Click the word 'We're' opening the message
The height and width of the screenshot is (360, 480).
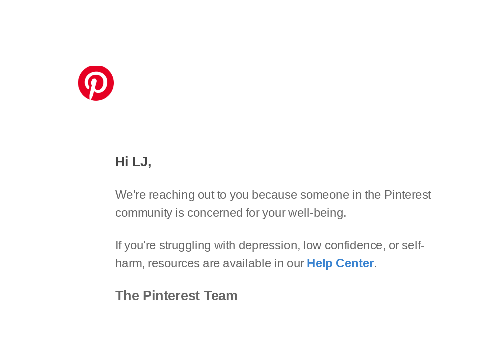pos(130,195)
